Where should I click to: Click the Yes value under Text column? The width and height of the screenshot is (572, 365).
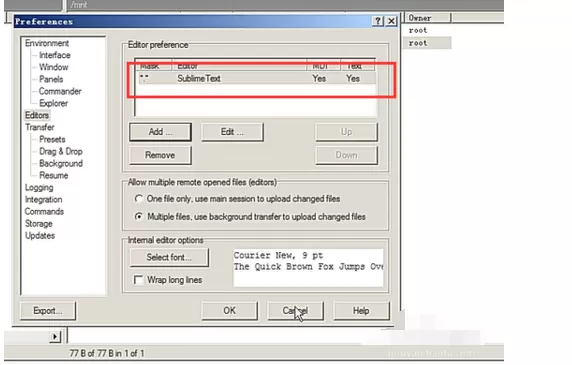pos(353,78)
